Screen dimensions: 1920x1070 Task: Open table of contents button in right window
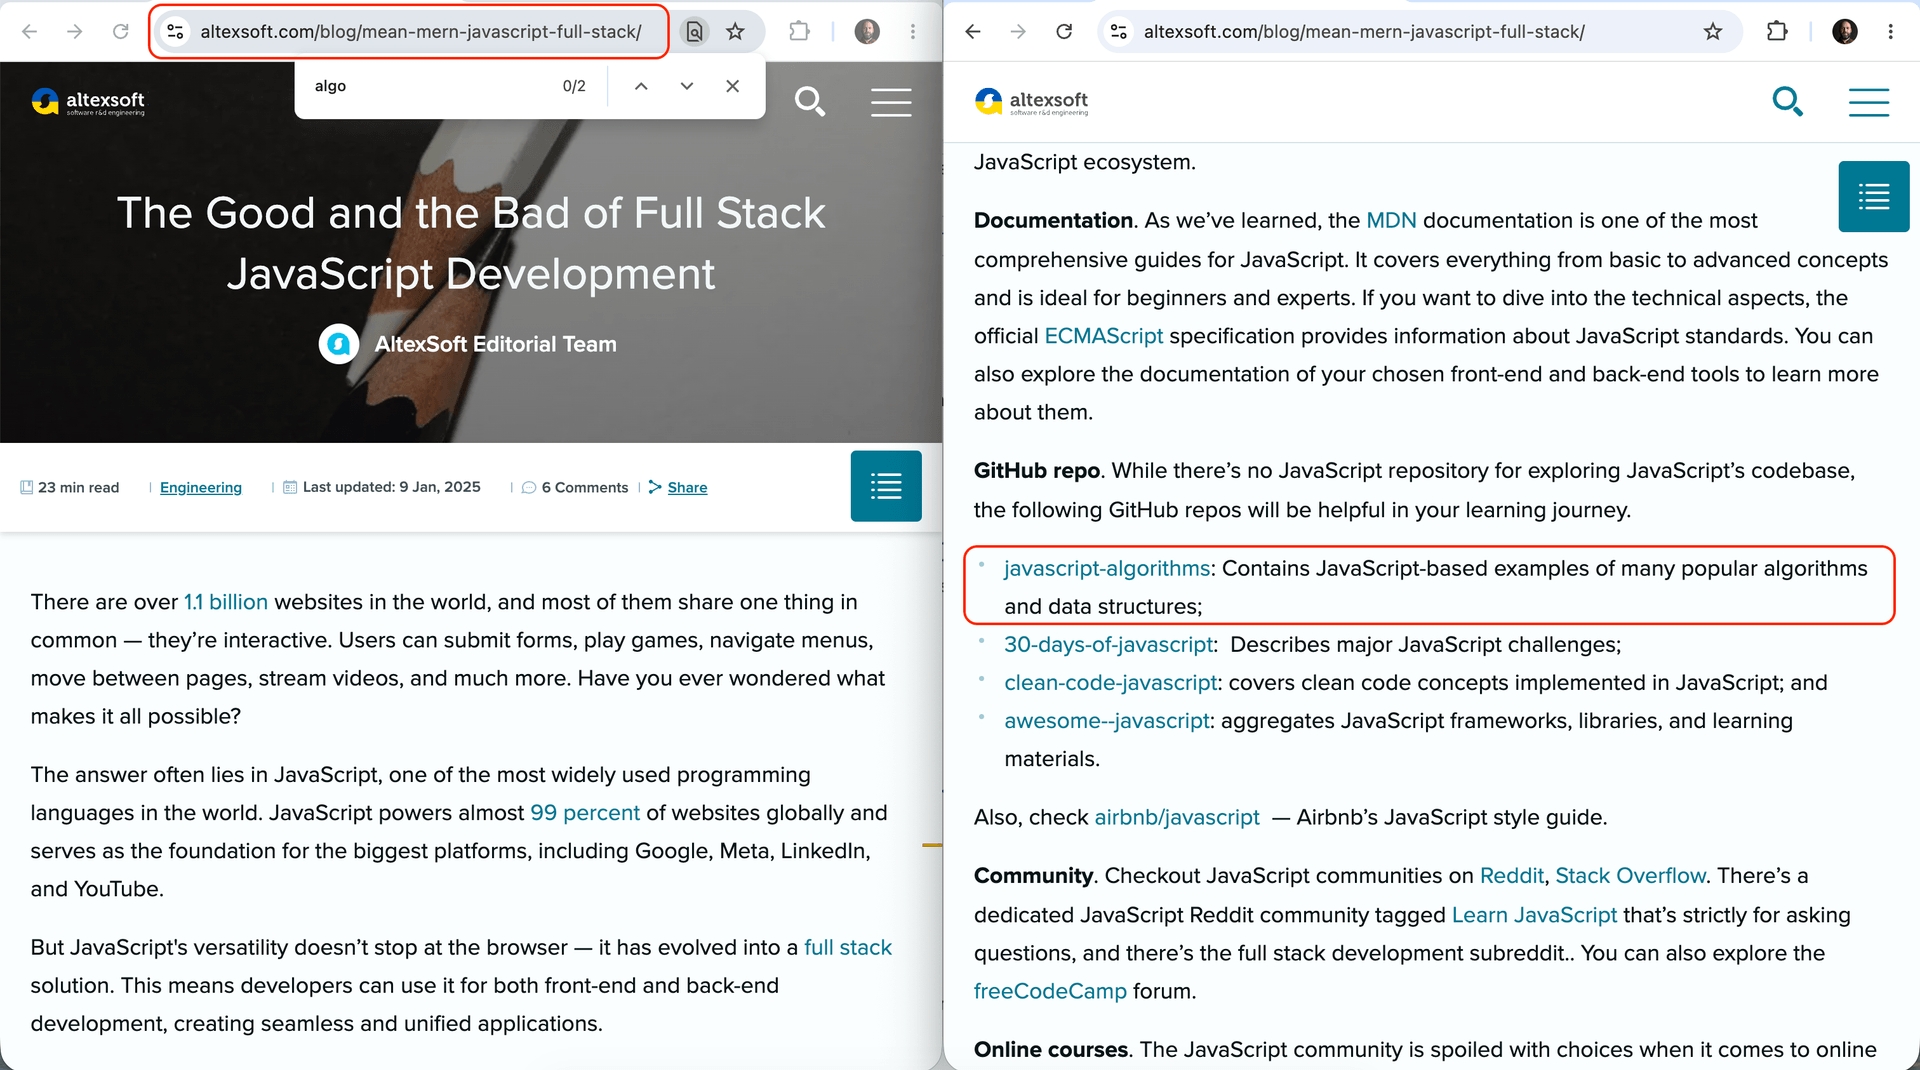[1874, 196]
